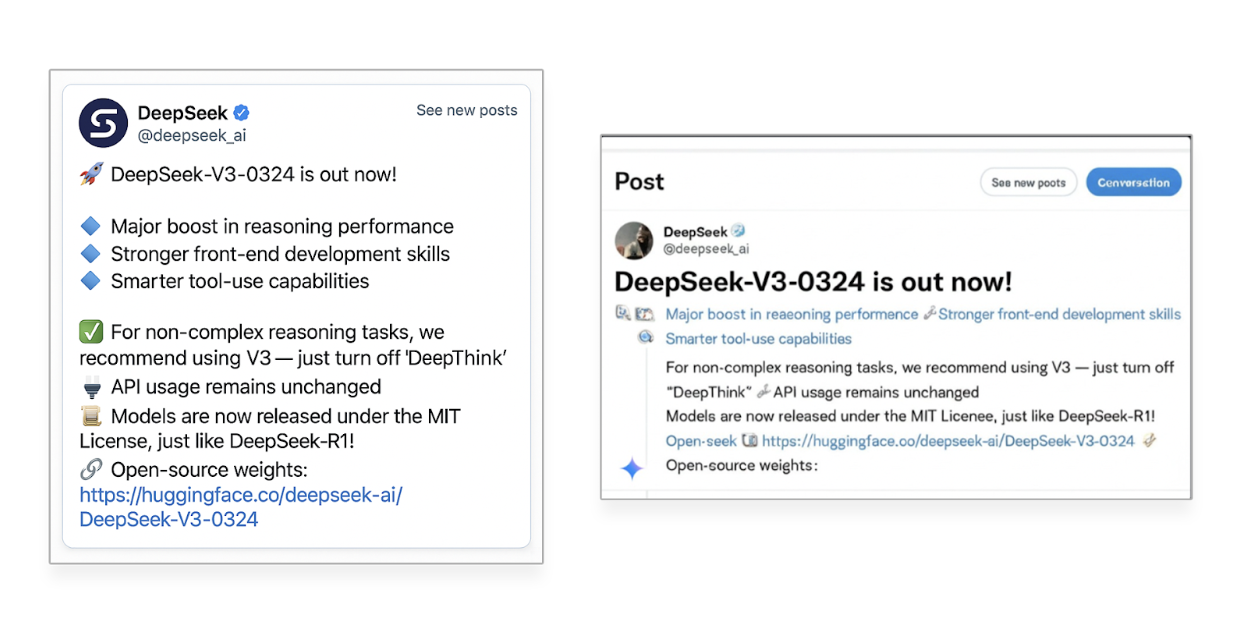
Task: Click the blue sparkle star icon in right post
Action: 632,467
